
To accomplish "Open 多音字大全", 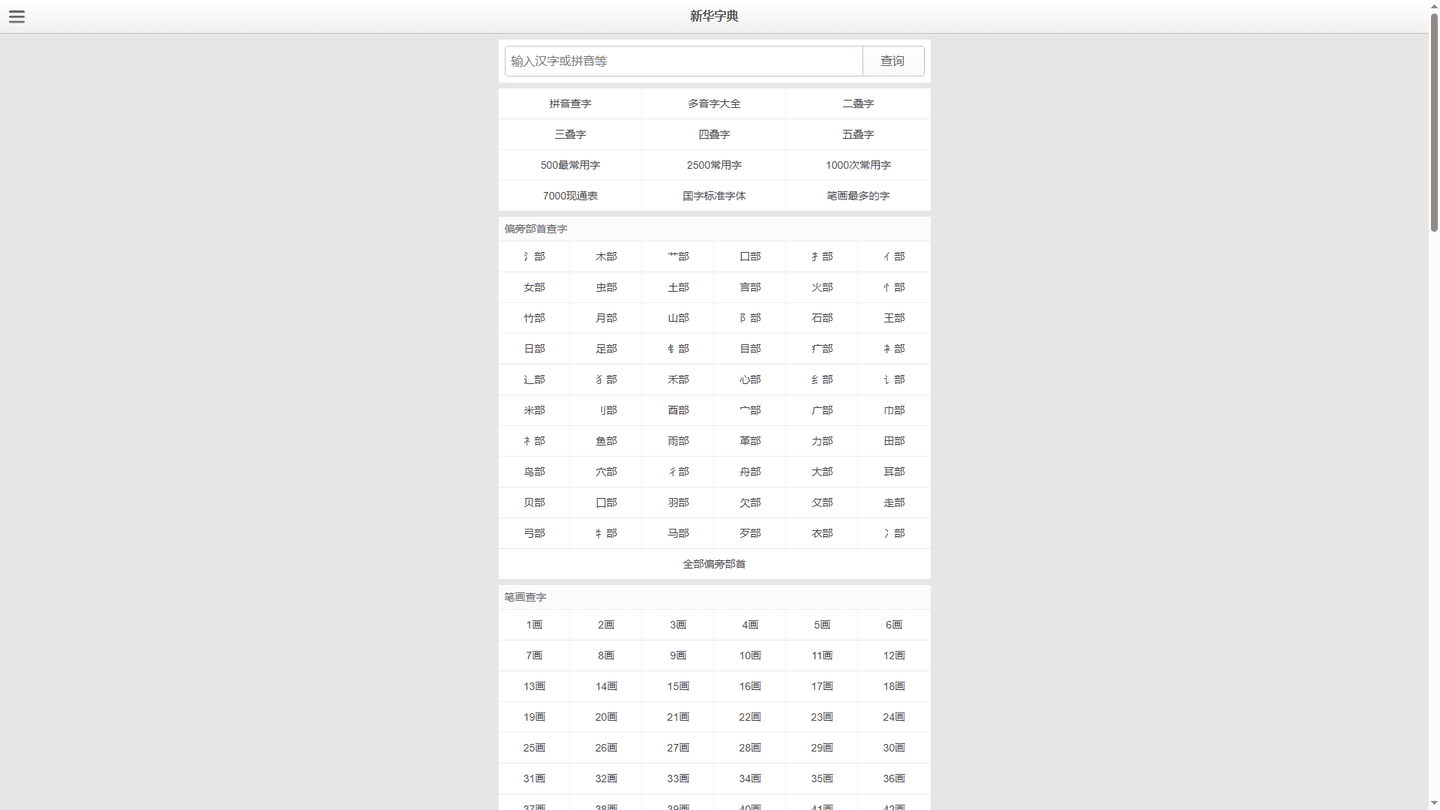I will pyautogui.click(x=714, y=104).
